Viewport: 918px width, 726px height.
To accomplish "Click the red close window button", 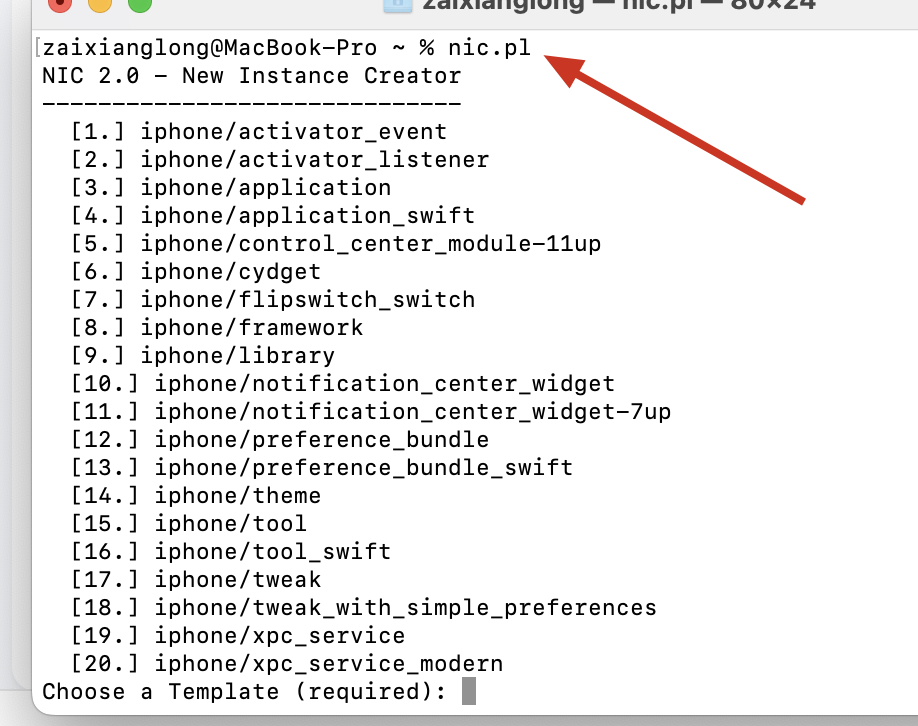I will click(60, 3).
